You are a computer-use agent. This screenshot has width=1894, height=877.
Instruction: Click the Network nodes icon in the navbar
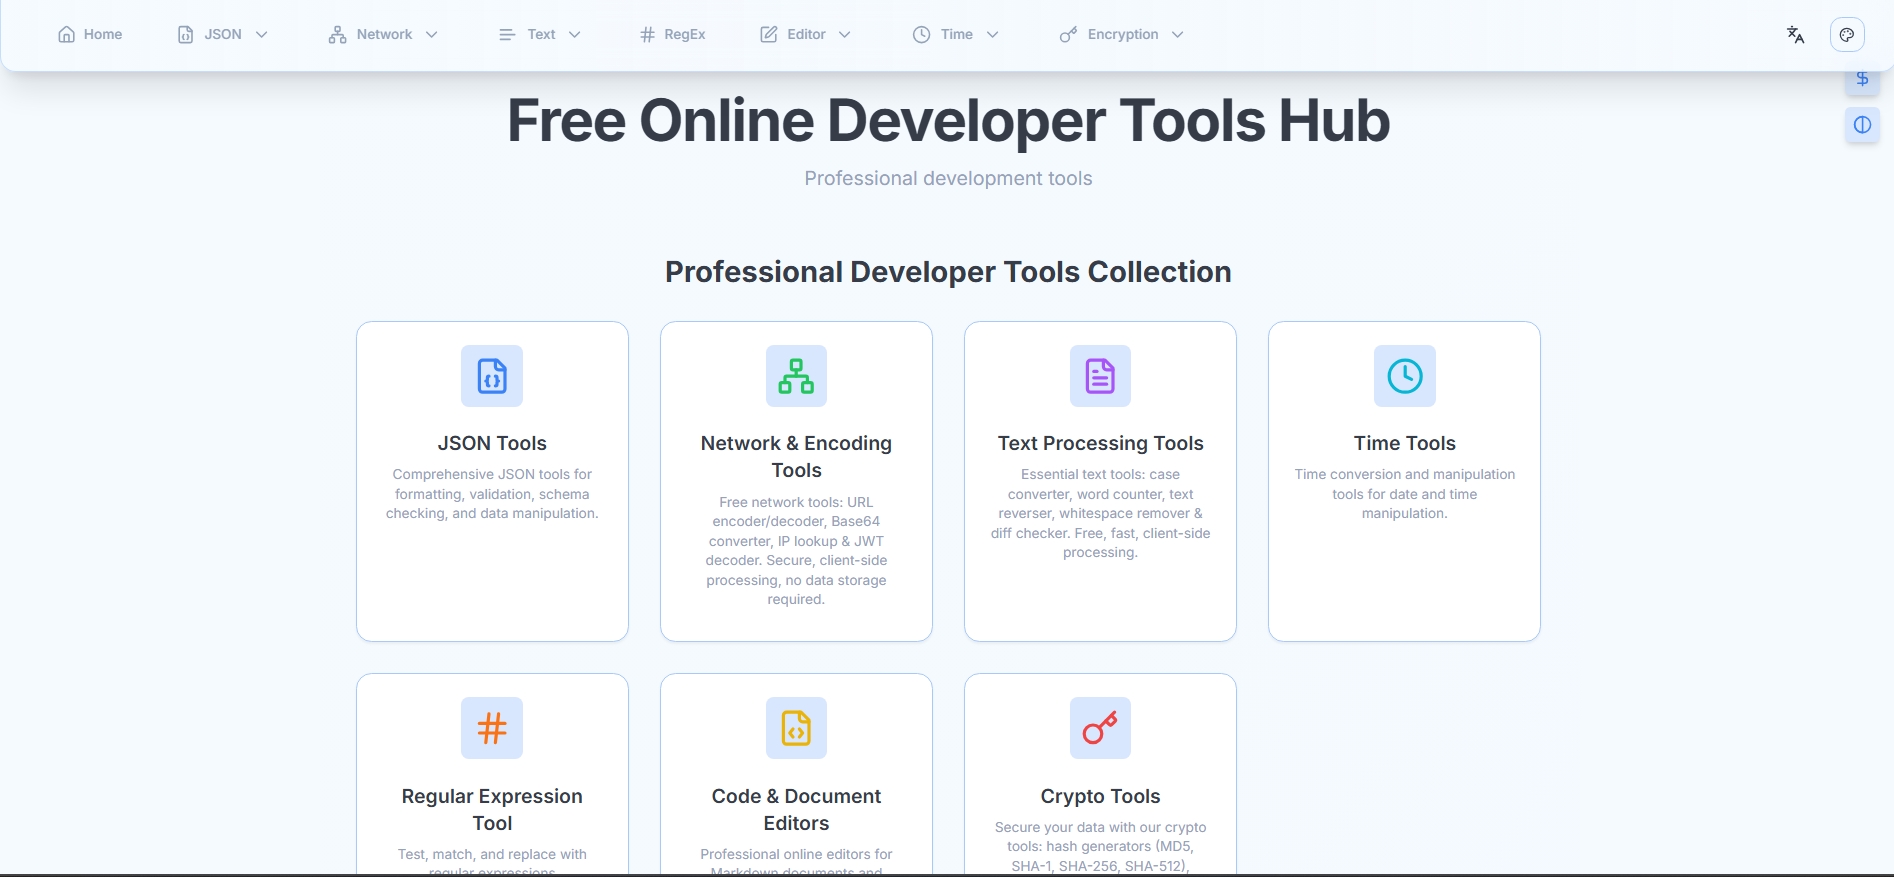pos(337,35)
